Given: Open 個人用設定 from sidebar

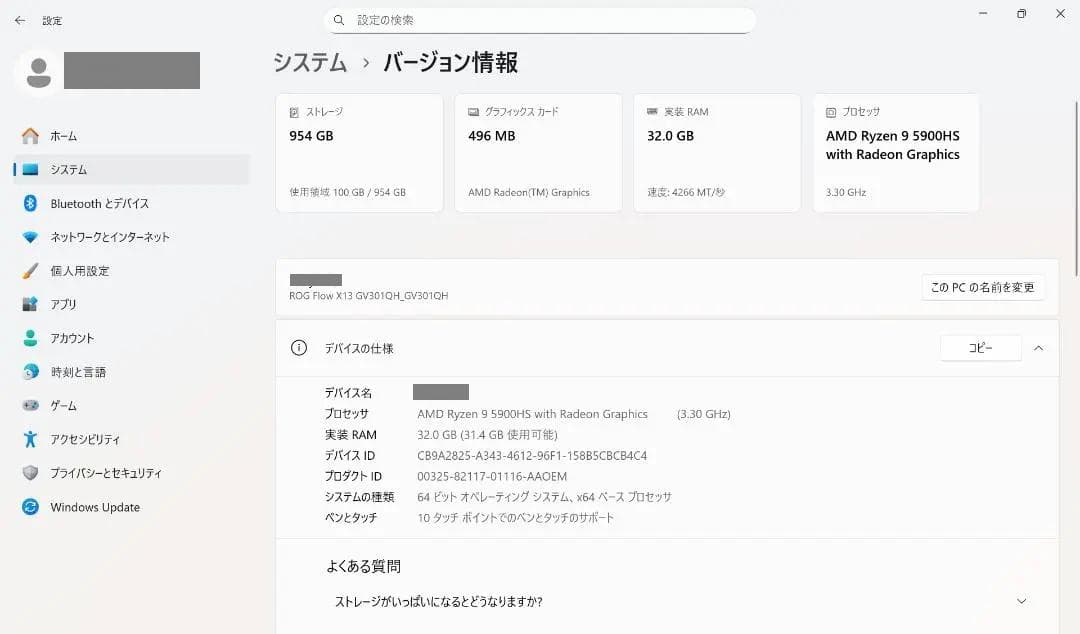Looking at the screenshot, I should 85,270.
